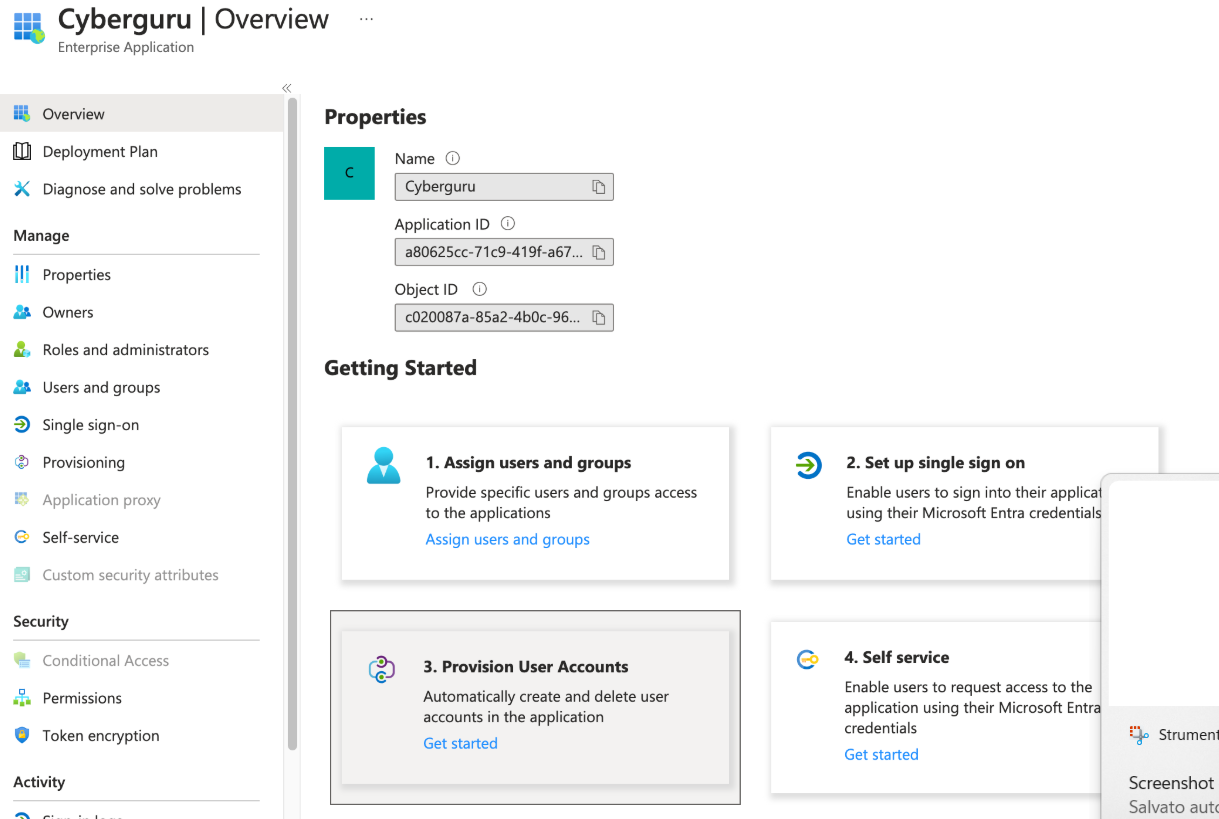This screenshot has width=1219, height=819.
Task: Copy the Object ID value
Action: pos(598,318)
